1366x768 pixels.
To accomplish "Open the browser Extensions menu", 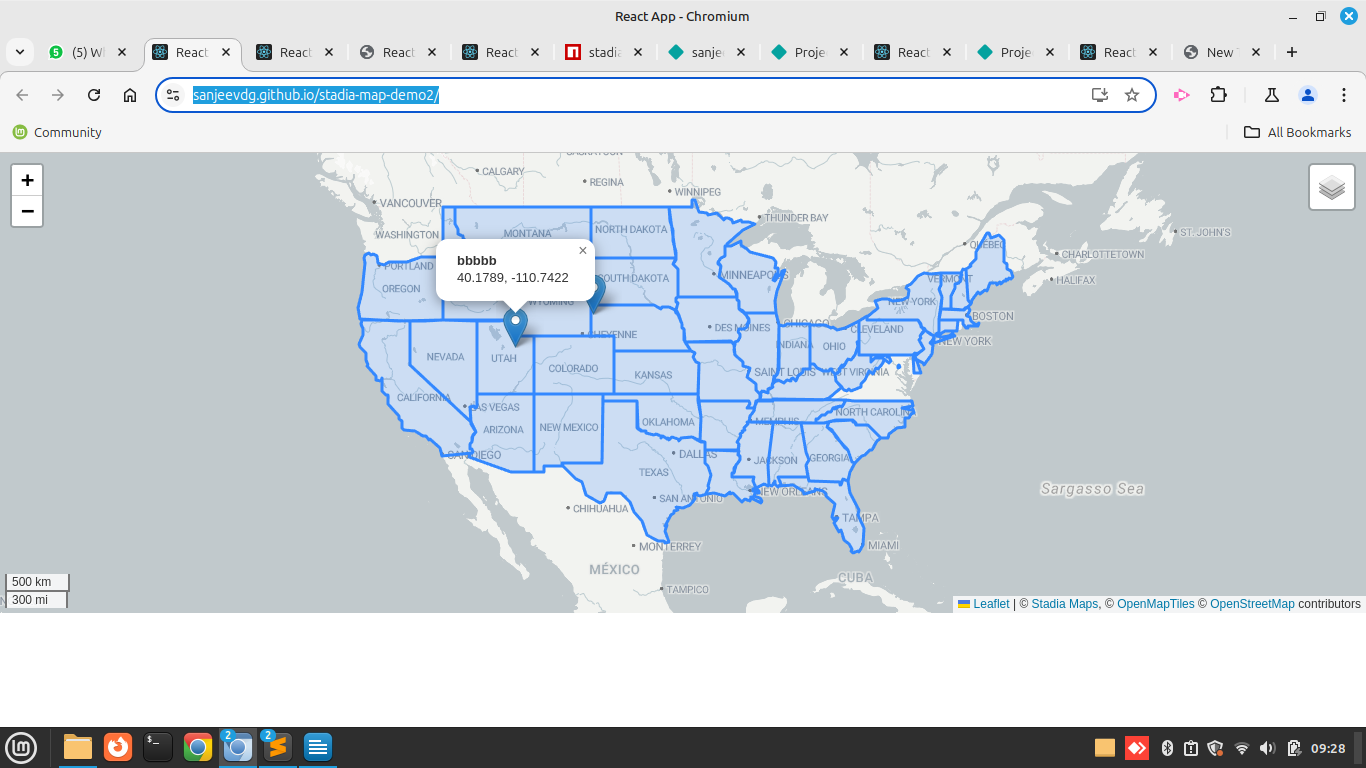I will click(x=1218, y=95).
